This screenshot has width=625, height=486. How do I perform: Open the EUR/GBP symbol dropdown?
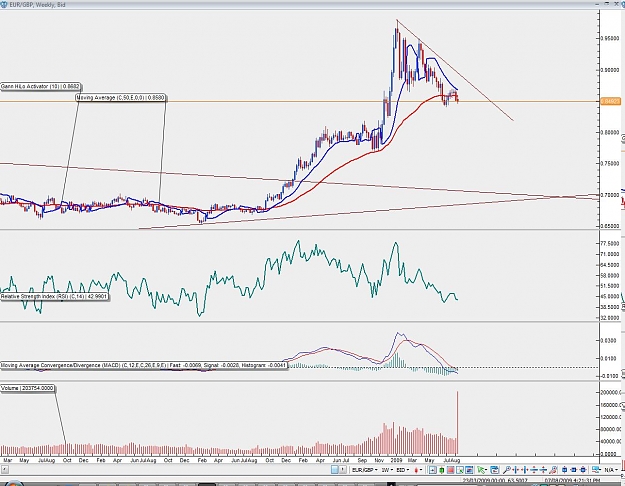point(365,470)
